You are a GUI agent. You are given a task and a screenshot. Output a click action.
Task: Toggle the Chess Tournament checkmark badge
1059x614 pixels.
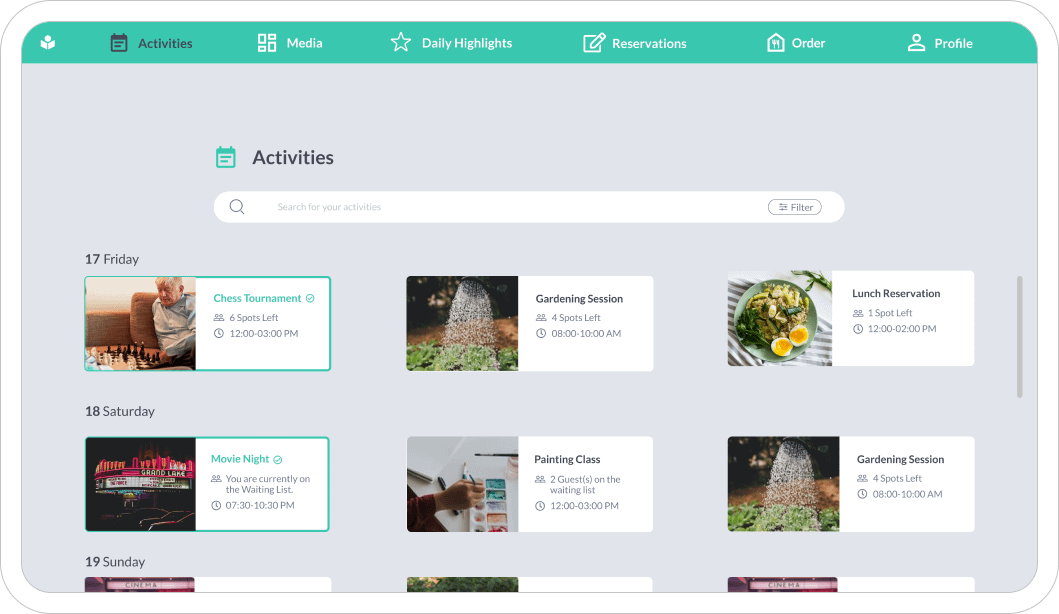(x=310, y=298)
